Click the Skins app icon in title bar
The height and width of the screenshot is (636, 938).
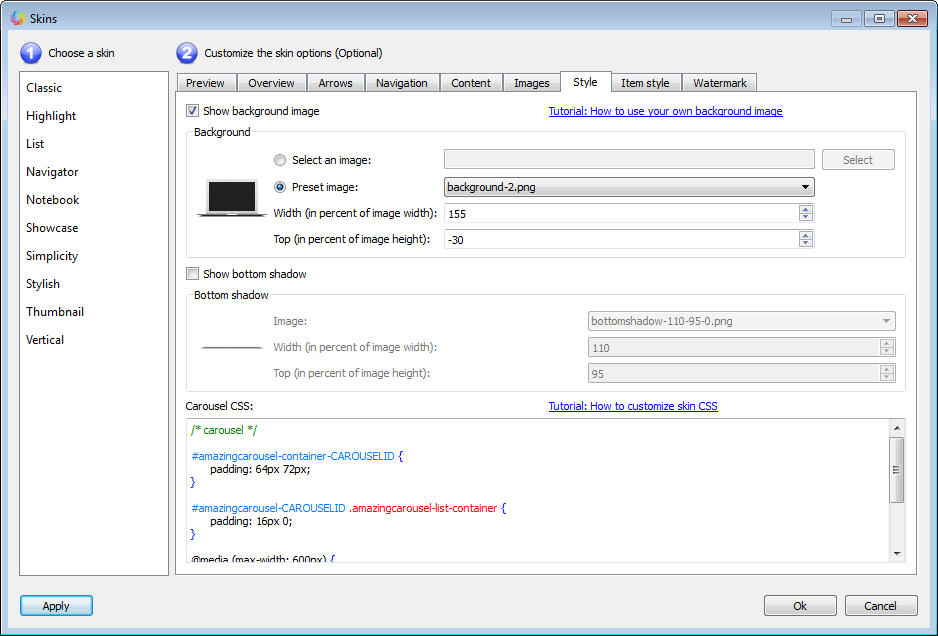(x=17, y=17)
